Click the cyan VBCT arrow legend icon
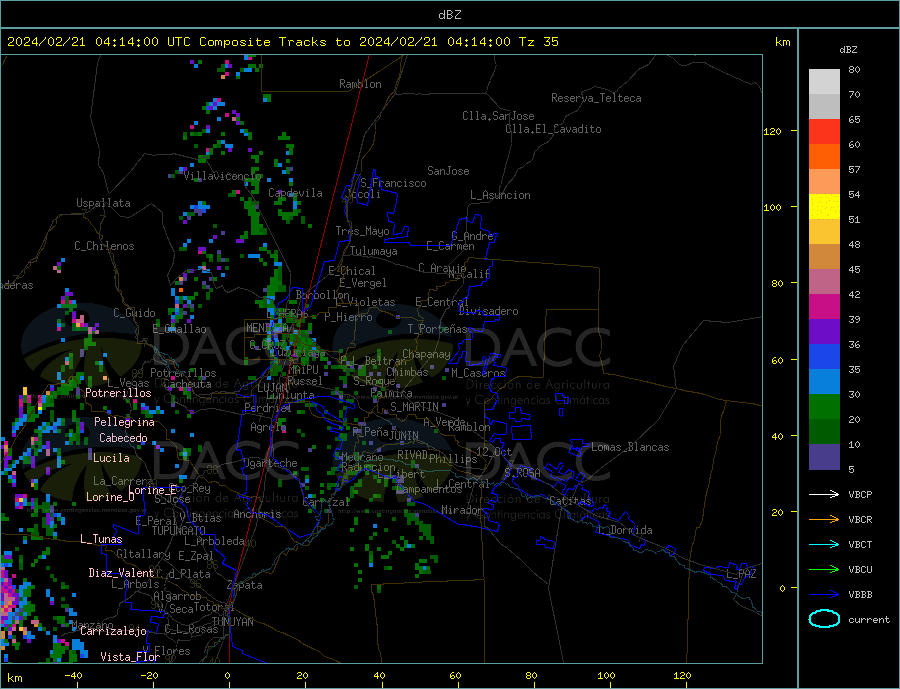900x689 pixels. pyautogui.click(x=824, y=544)
